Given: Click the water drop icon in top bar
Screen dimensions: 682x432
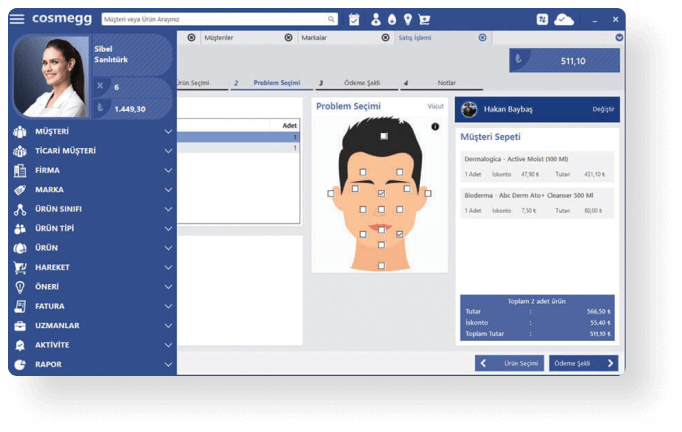Looking at the screenshot, I should coord(392,19).
